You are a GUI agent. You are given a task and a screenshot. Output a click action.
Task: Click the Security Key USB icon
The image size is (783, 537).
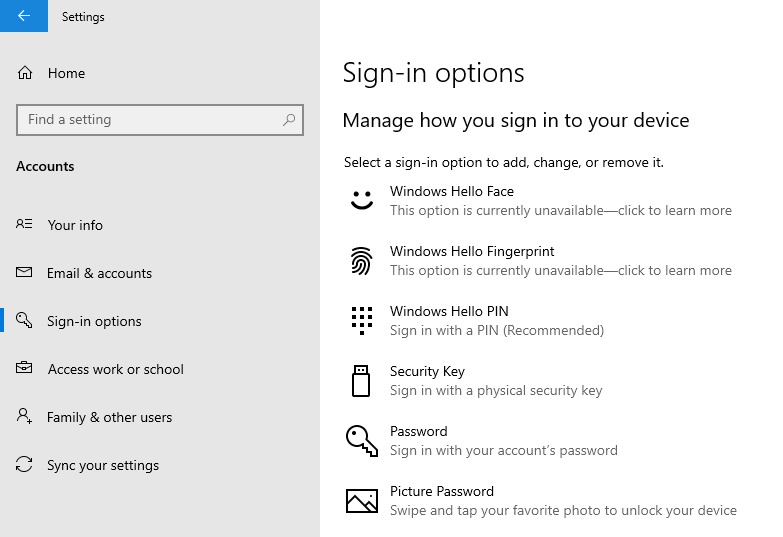pyautogui.click(x=361, y=381)
